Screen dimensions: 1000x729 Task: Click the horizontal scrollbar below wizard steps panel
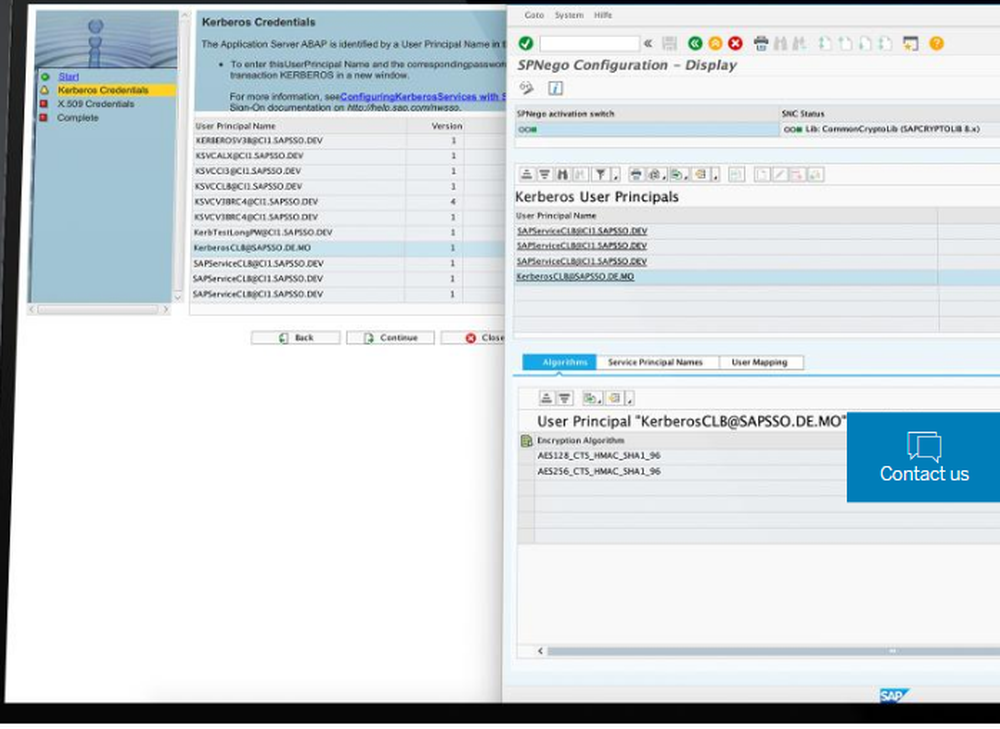point(98,309)
